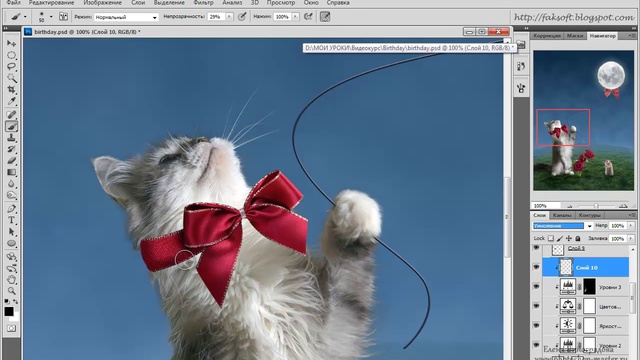640x360 pixels.
Task: Select the Crop tool
Action: click(11, 89)
